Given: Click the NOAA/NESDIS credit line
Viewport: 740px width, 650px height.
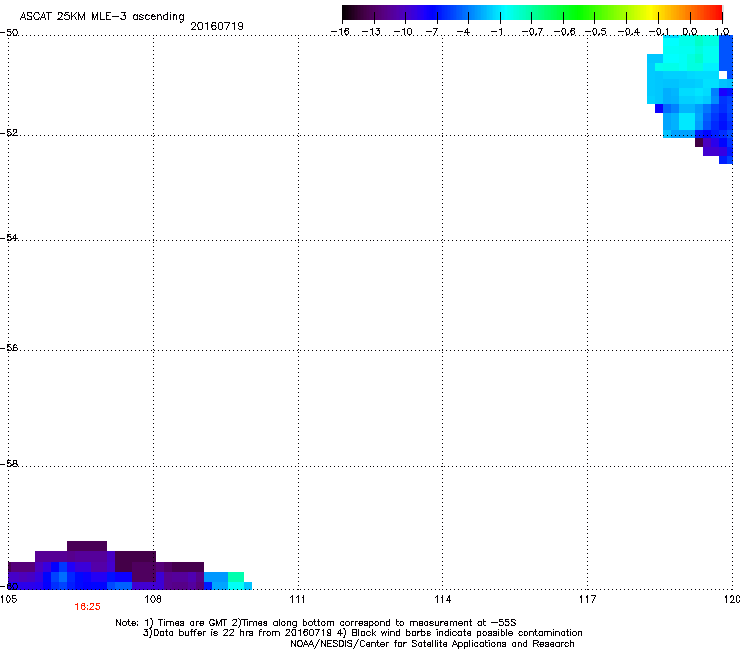Looking at the screenshot, I should pyautogui.click(x=432, y=644).
